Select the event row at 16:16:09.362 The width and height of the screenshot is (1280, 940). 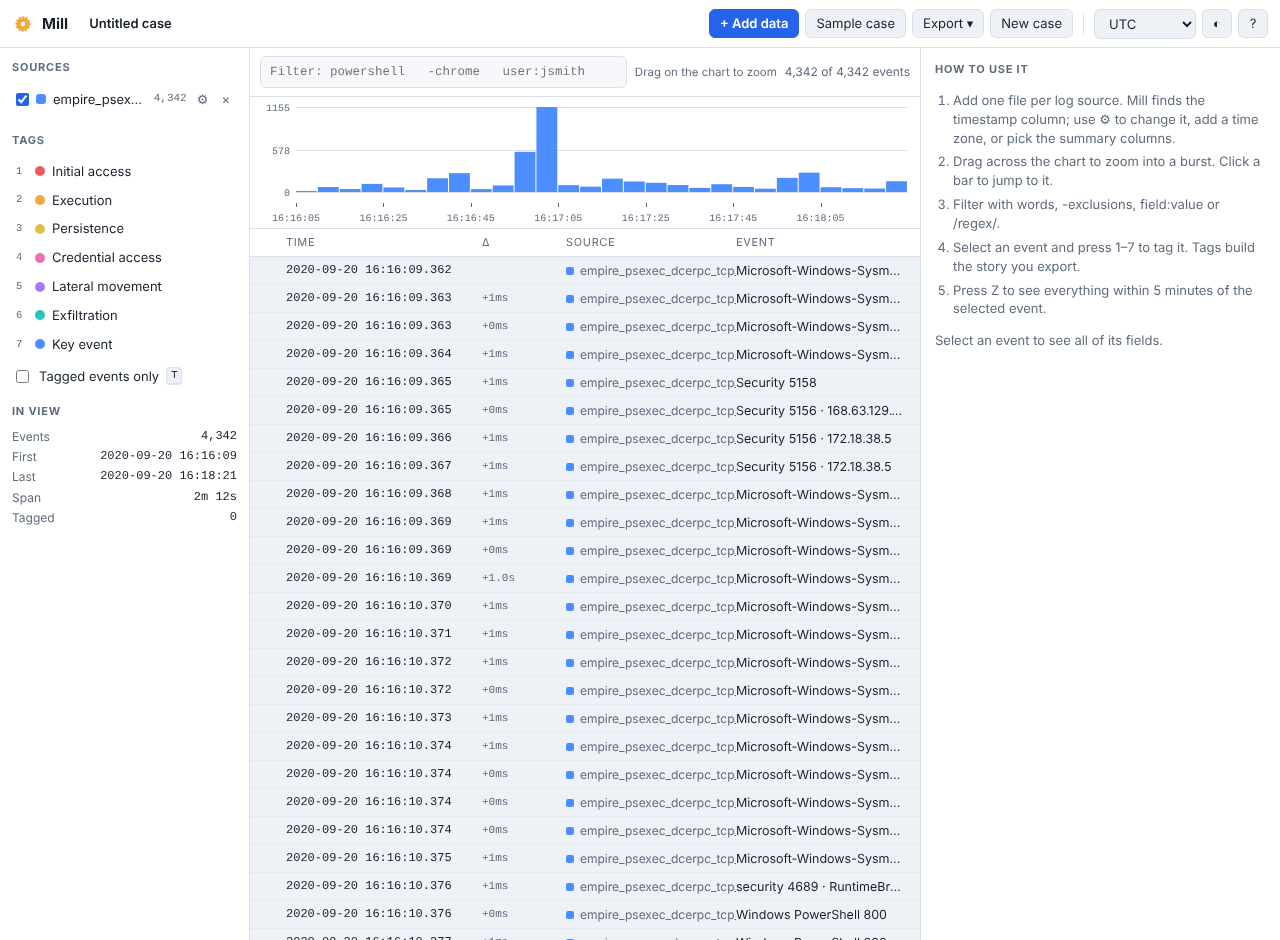[585, 270]
